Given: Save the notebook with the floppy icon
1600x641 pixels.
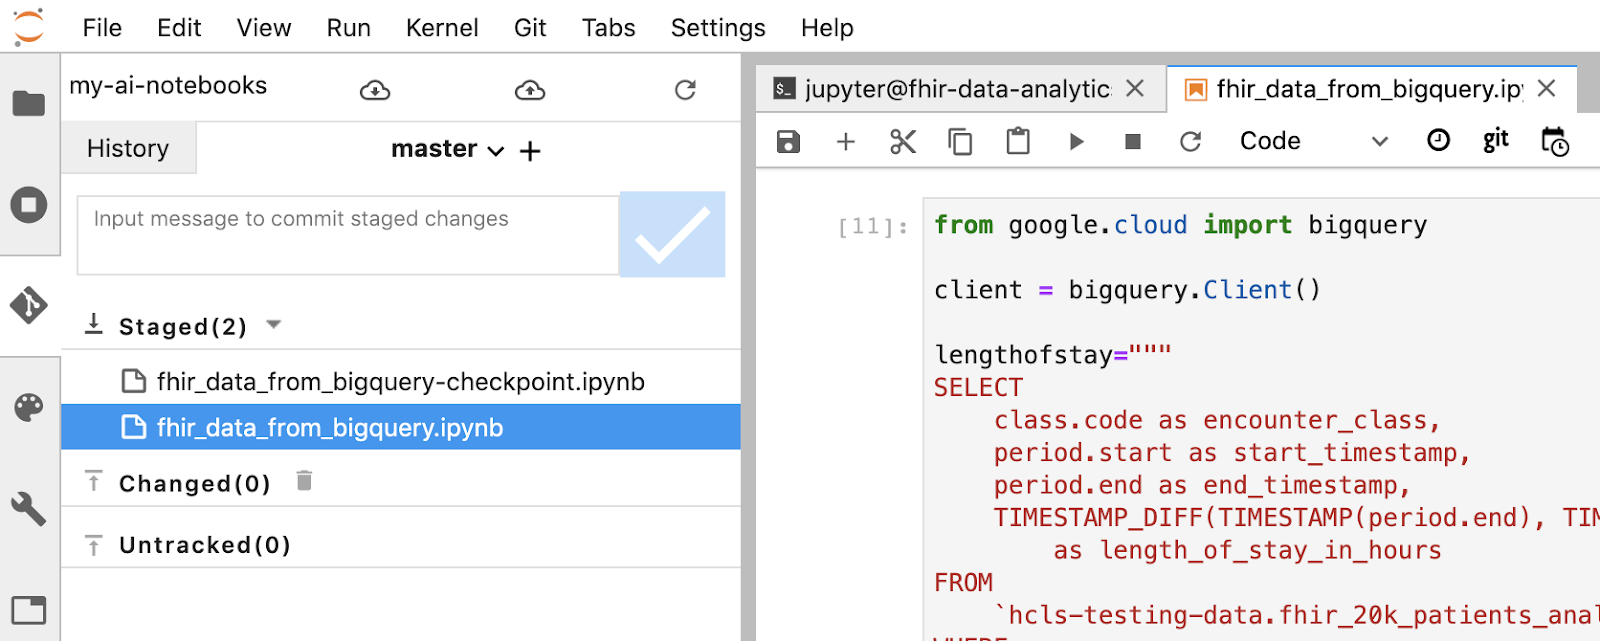Looking at the screenshot, I should (788, 142).
